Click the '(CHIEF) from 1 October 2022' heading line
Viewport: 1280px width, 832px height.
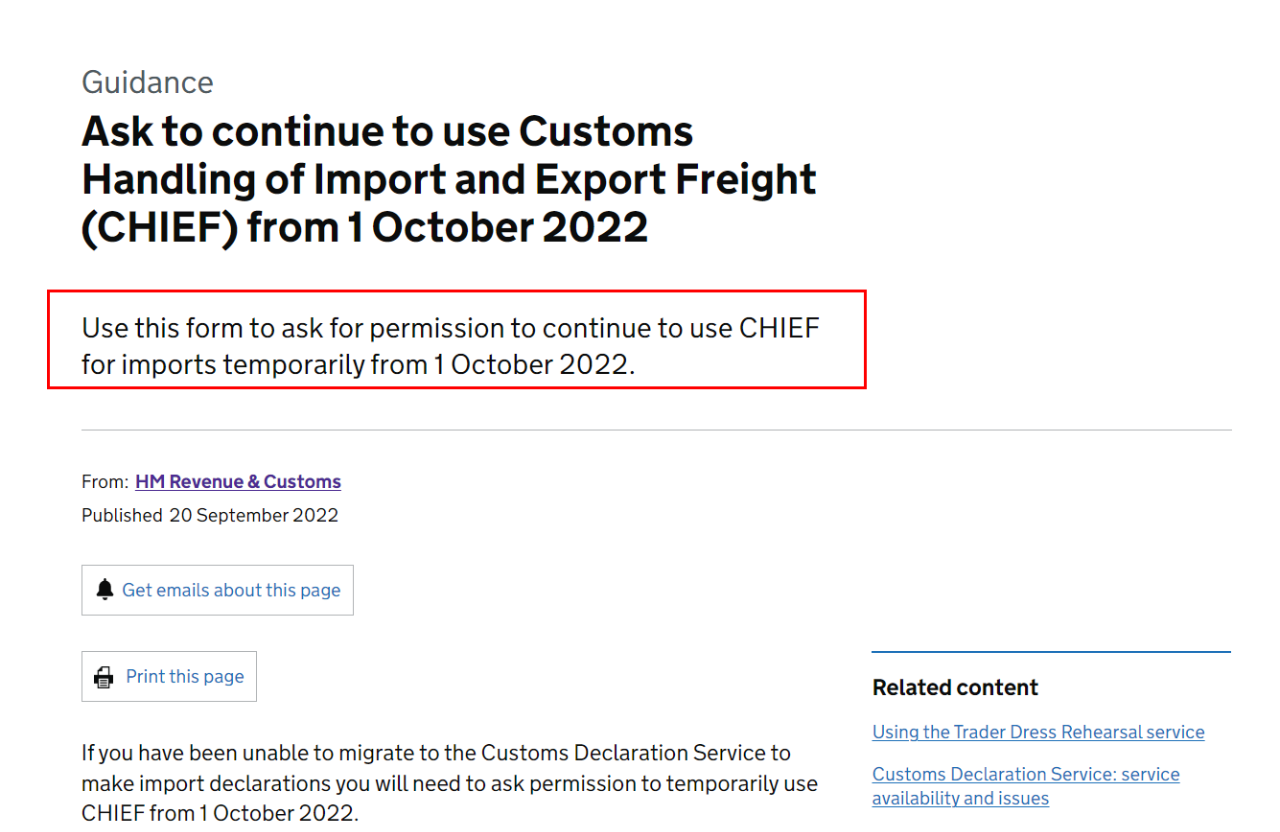[x=365, y=228]
